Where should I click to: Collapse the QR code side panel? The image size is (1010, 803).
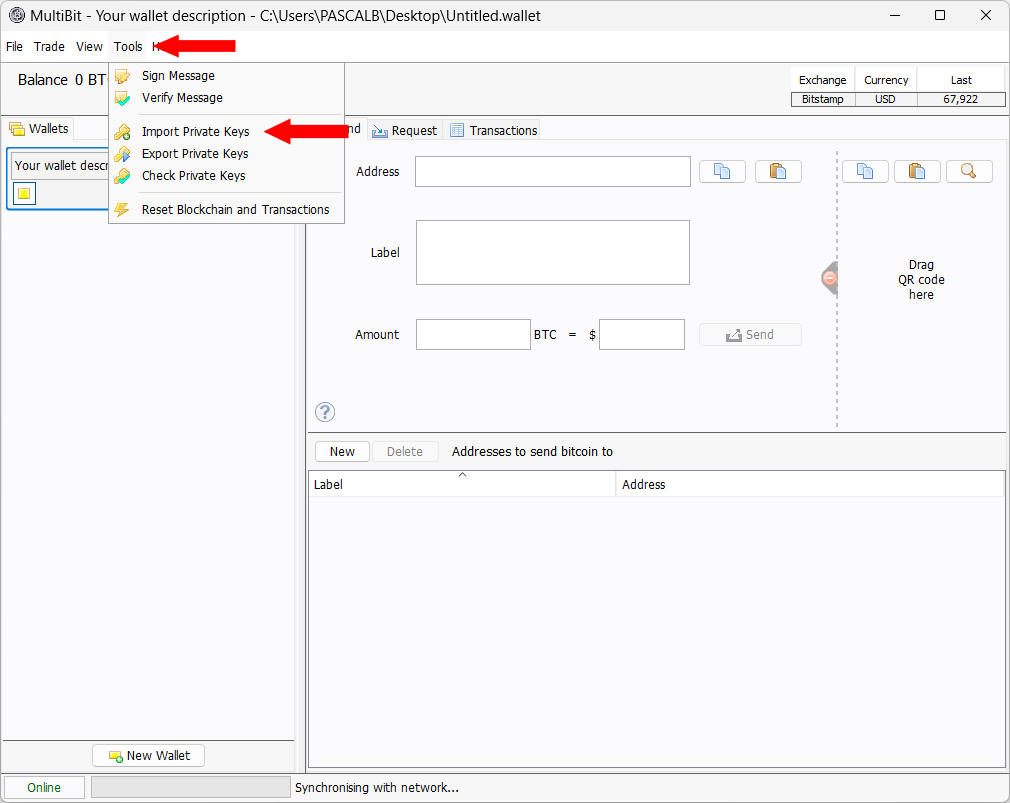pos(828,278)
